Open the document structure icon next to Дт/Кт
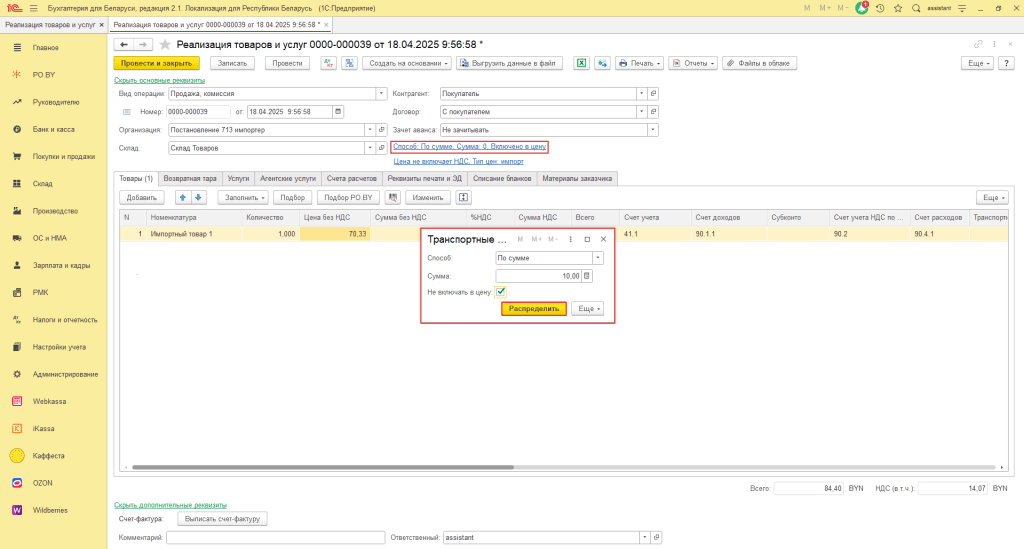 pos(350,63)
